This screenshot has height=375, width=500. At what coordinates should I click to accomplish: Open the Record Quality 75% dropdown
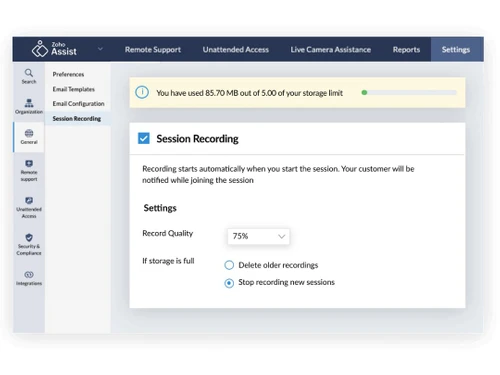pyautogui.click(x=258, y=236)
